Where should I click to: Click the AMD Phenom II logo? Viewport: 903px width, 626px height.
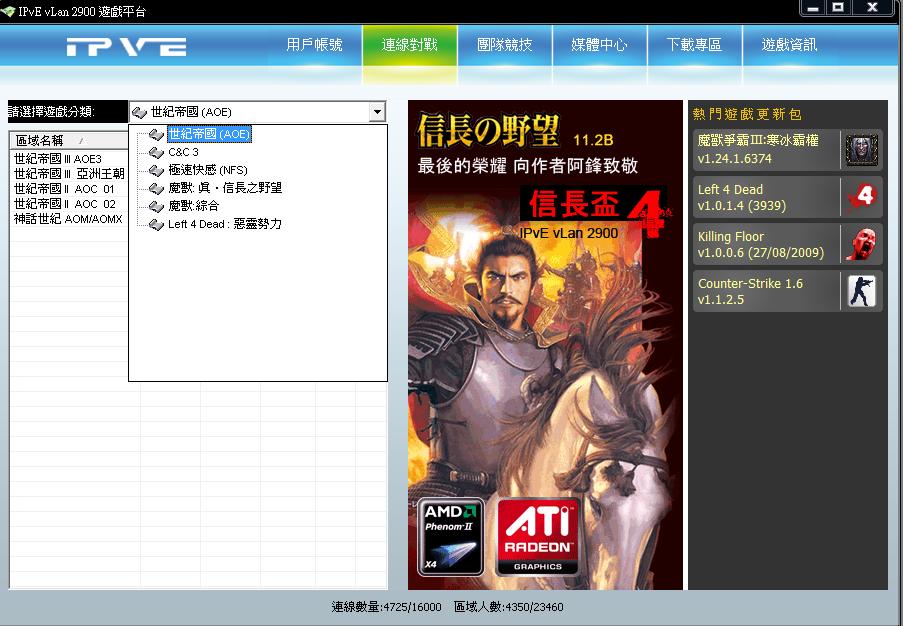click(450, 537)
